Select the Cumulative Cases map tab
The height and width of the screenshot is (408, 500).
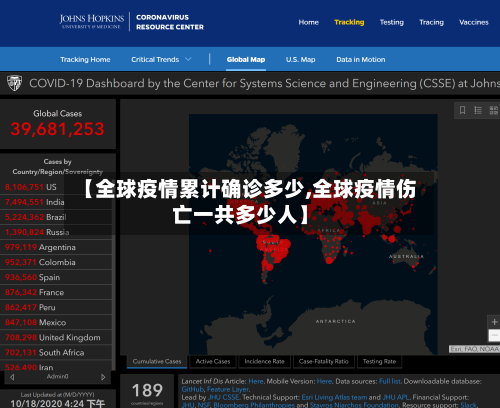tap(157, 361)
